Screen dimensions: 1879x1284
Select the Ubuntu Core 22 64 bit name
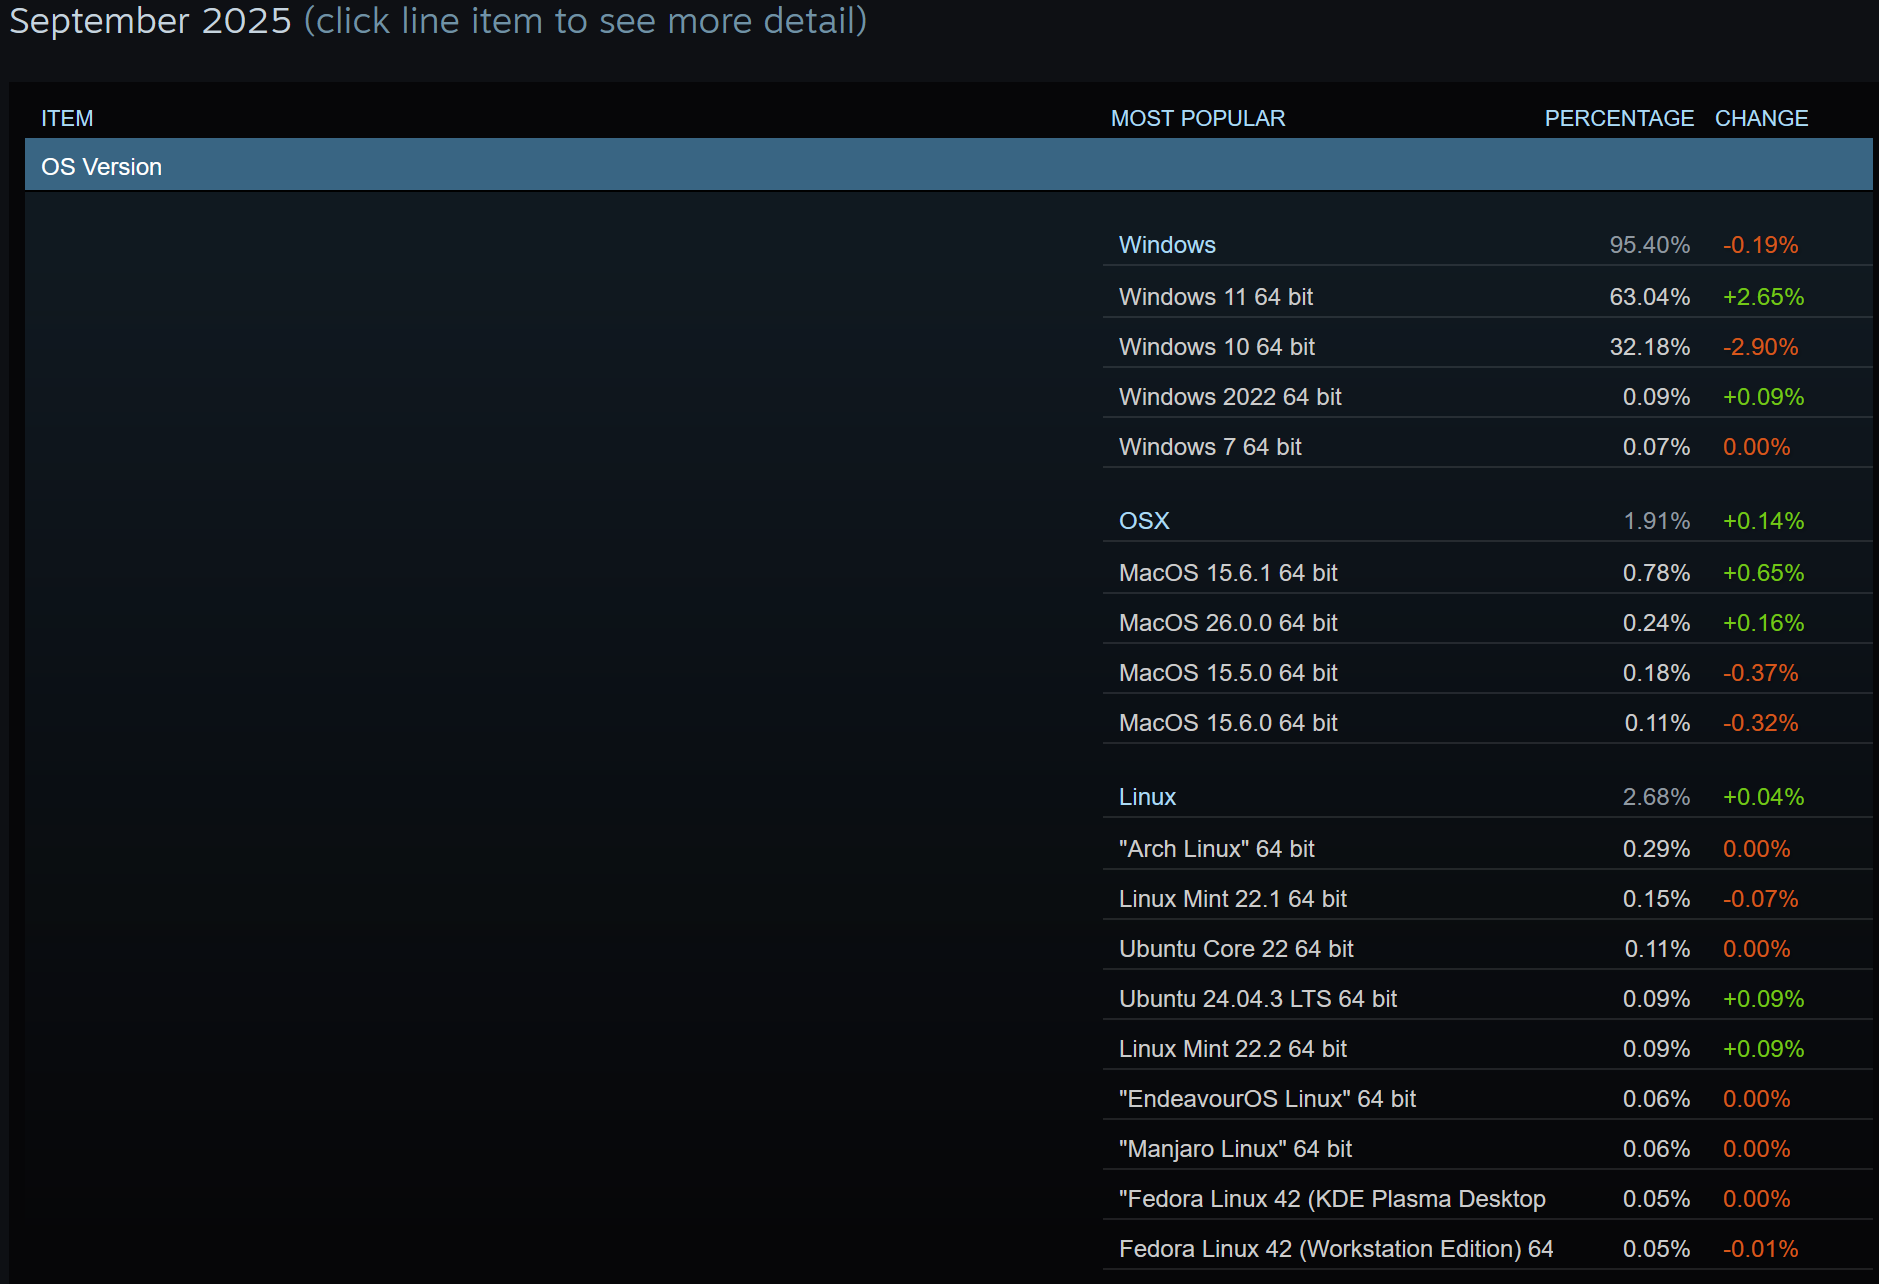(1236, 949)
